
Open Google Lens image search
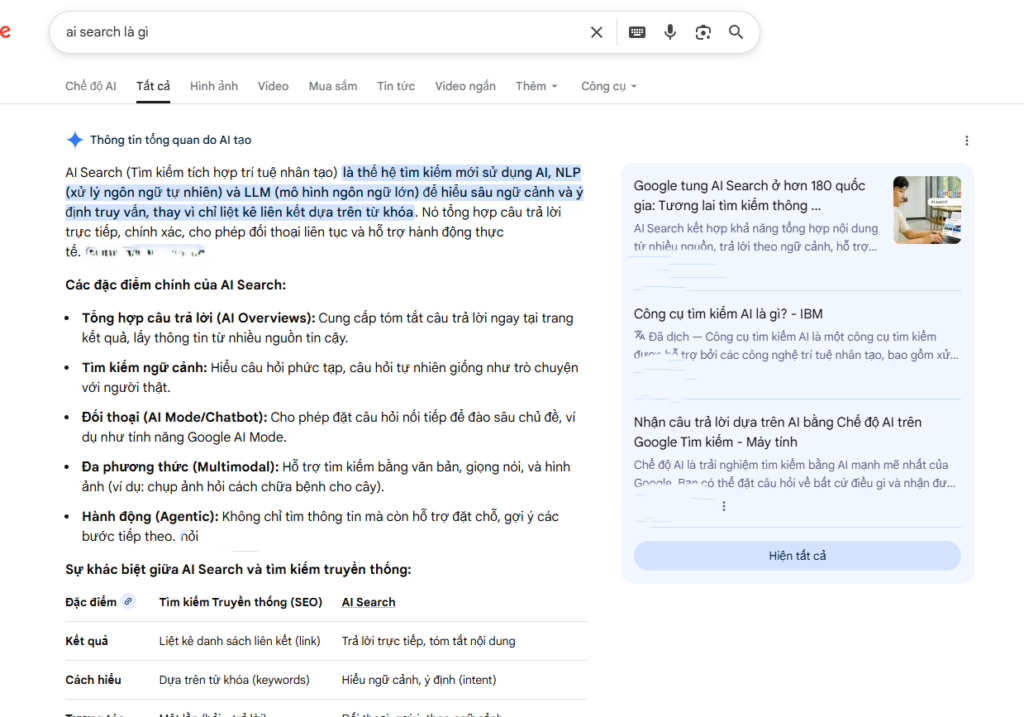click(703, 32)
